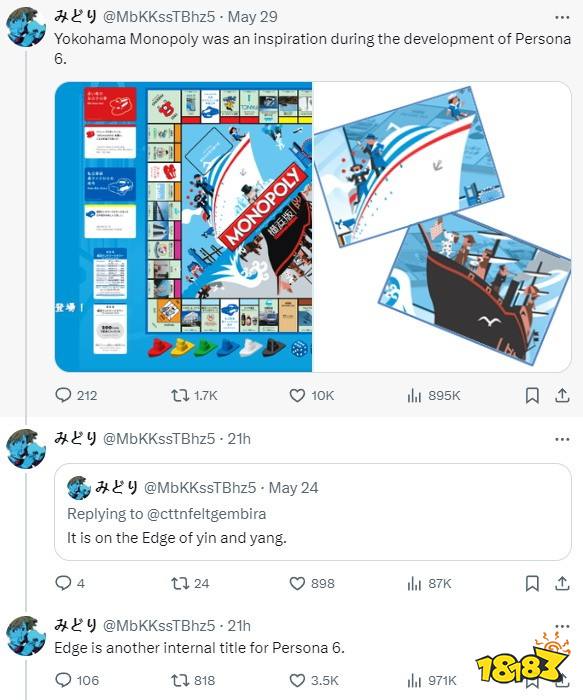Bookmark the Yokohama Monopoly tweet
The height and width of the screenshot is (700, 583).
click(x=532, y=395)
